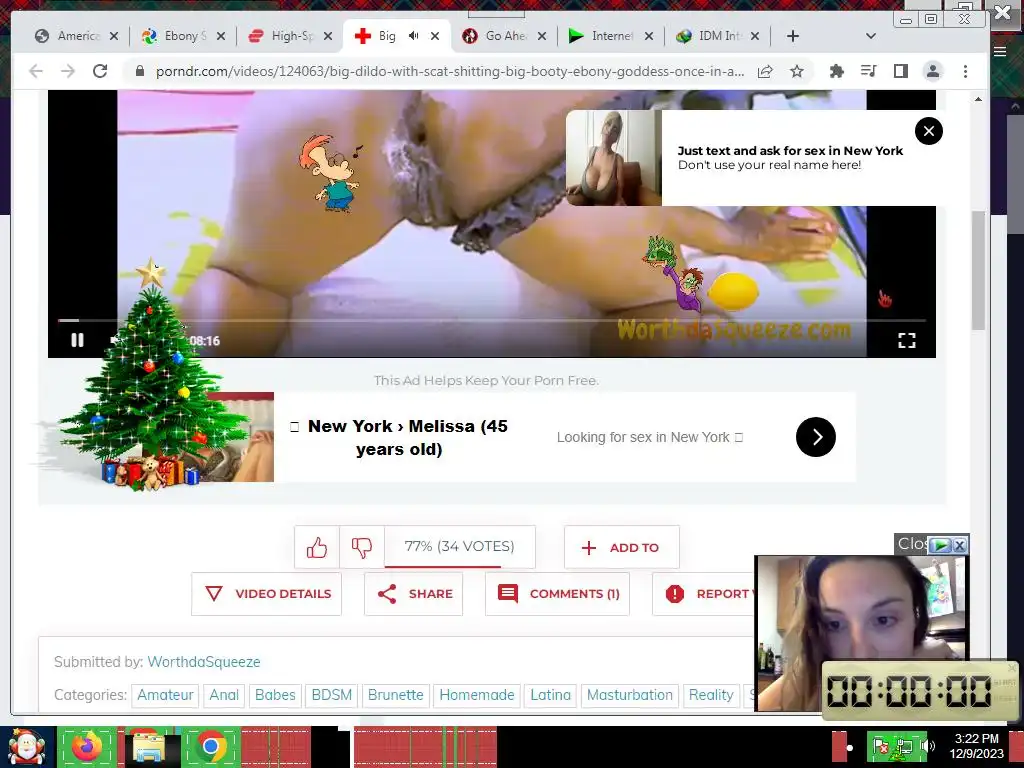Click the tray network icon
1024x768 pixels.
coord(905,746)
